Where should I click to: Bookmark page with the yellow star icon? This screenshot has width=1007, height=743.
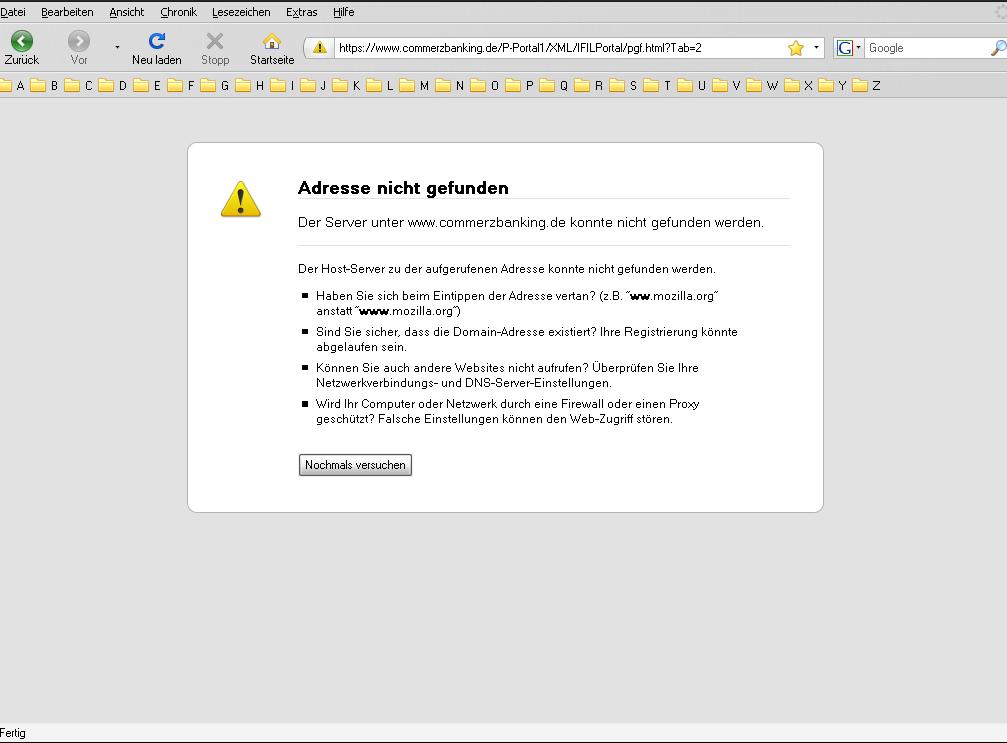[796, 48]
